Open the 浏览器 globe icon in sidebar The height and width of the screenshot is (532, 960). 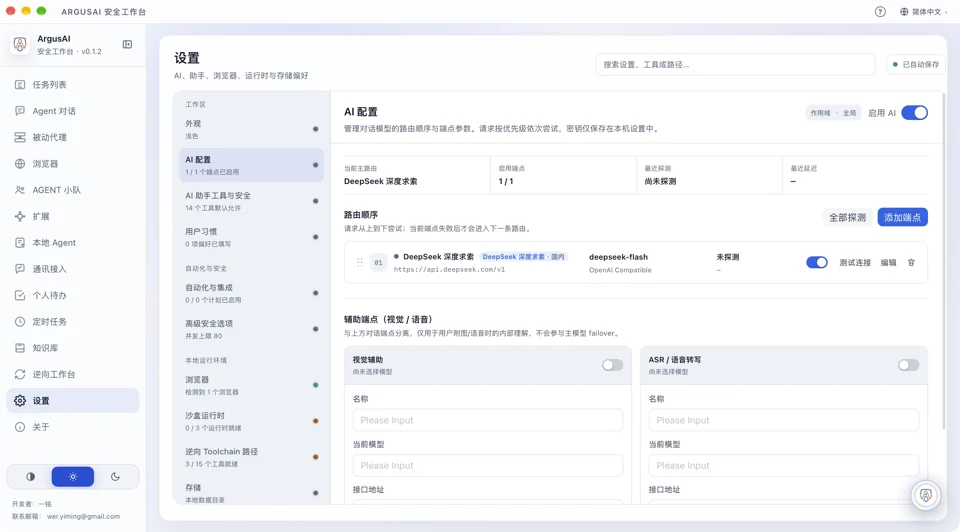click(20, 163)
